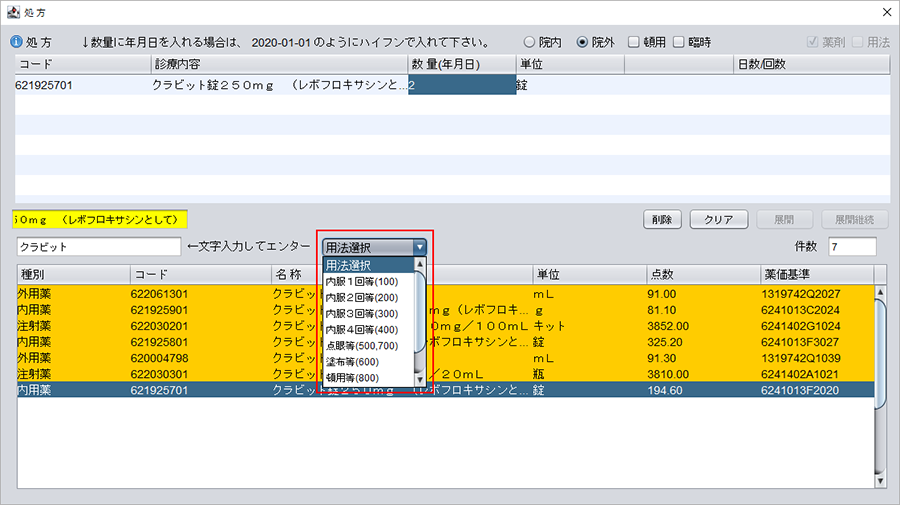Click the 名称 column header
Viewport: 900px width, 505px height.
coord(402,274)
